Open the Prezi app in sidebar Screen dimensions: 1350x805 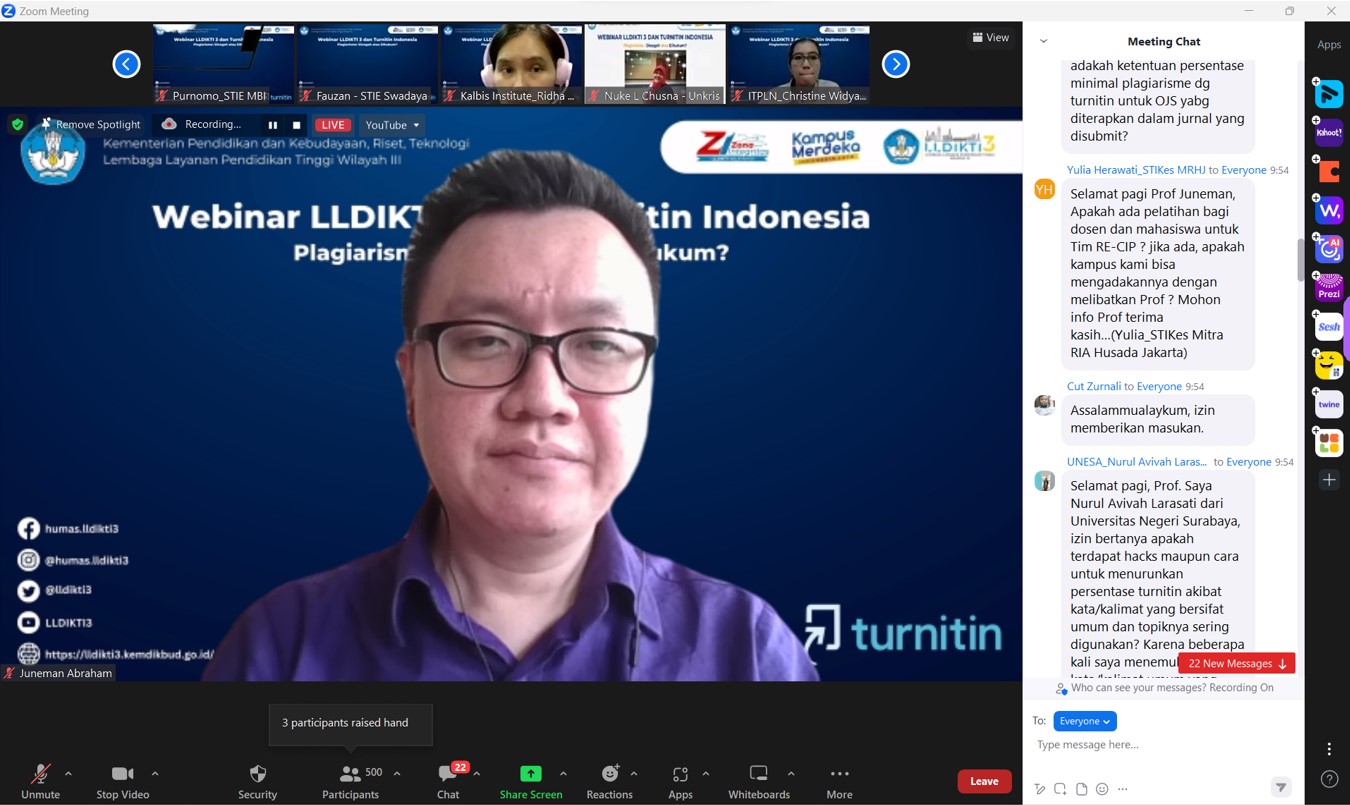pyautogui.click(x=1329, y=288)
